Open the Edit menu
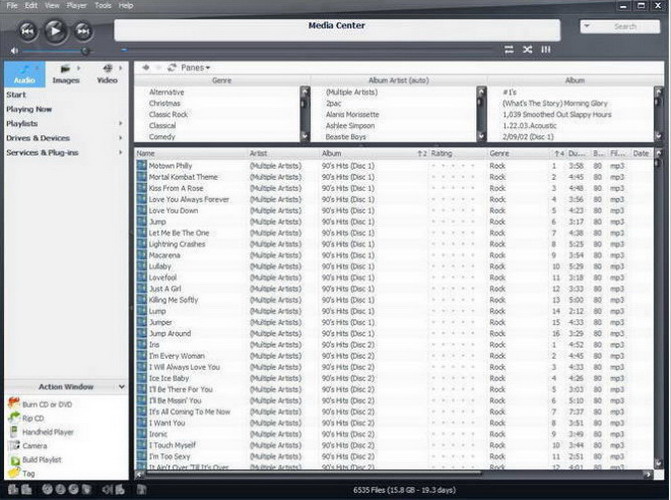The image size is (671, 500). pos(31,6)
